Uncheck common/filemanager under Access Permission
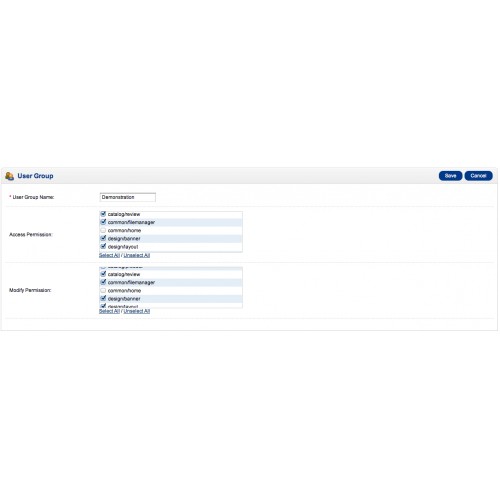The image size is (500, 500). pyautogui.click(x=103, y=222)
